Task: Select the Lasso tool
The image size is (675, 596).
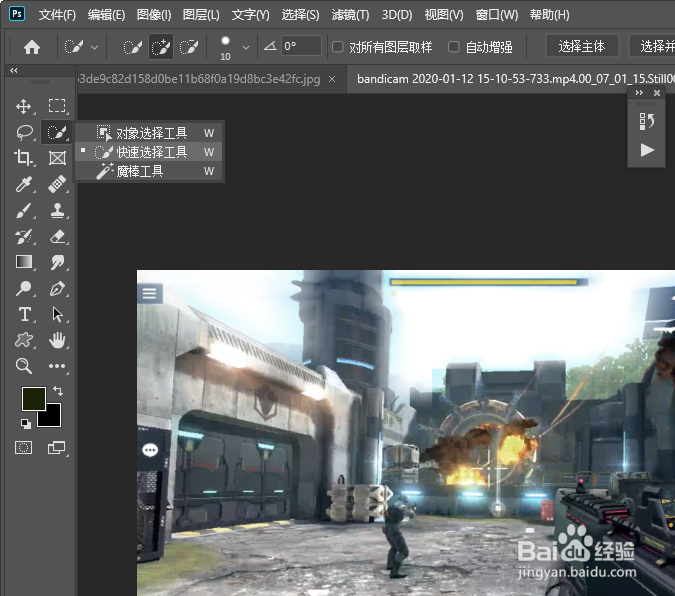Action: [x=24, y=132]
